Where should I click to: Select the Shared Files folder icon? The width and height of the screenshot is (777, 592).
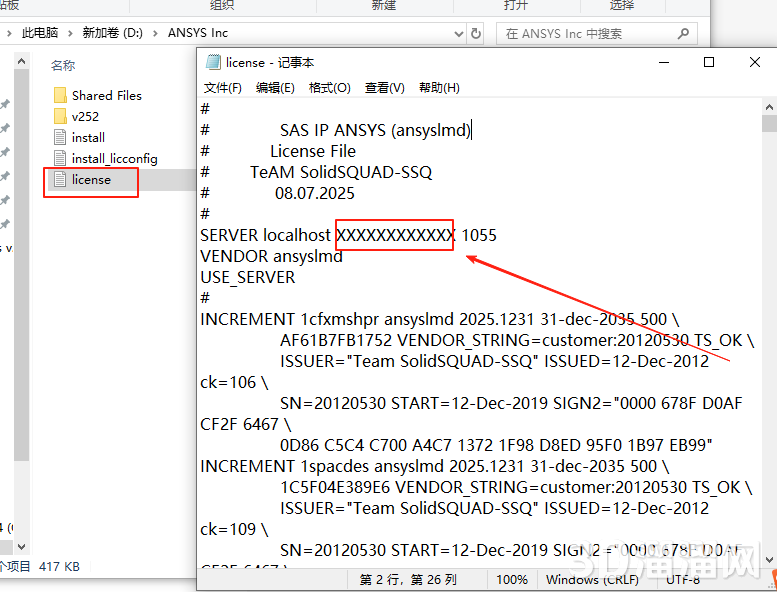coord(59,96)
